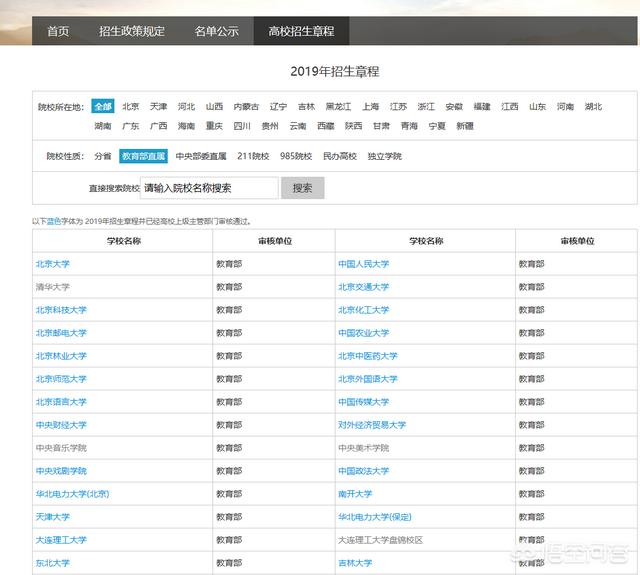The height and width of the screenshot is (575, 640).
Task: Focus the school name search box
Action: pyautogui.click(x=209, y=188)
